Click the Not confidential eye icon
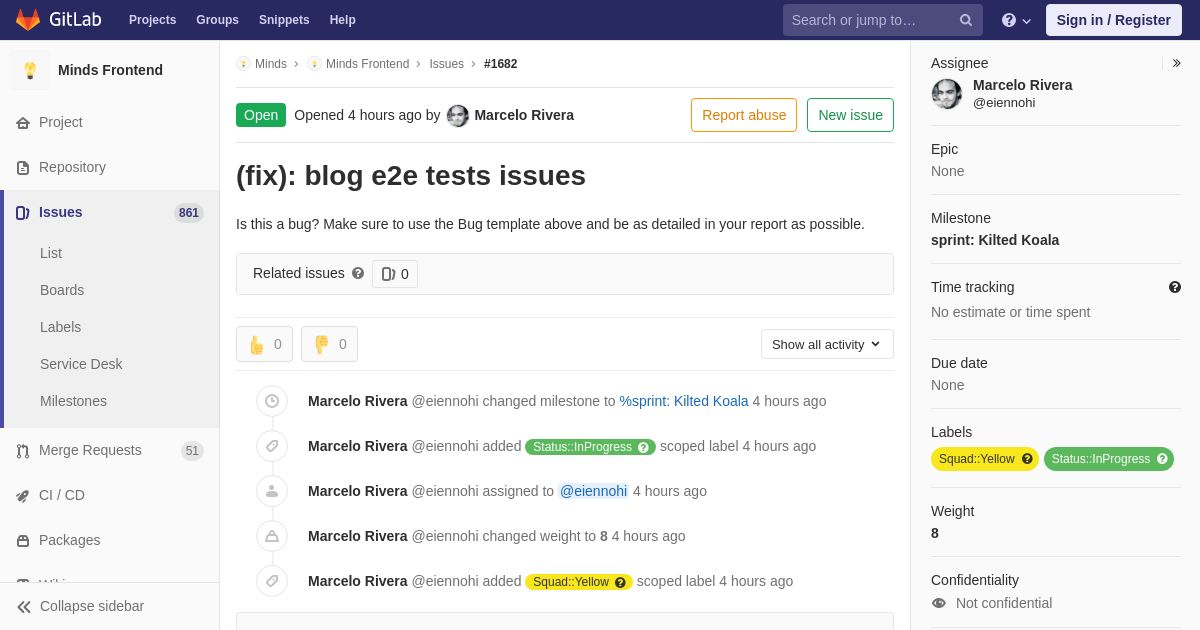Image resolution: width=1200 pixels, height=630 pixels. [x=939, y=603]
